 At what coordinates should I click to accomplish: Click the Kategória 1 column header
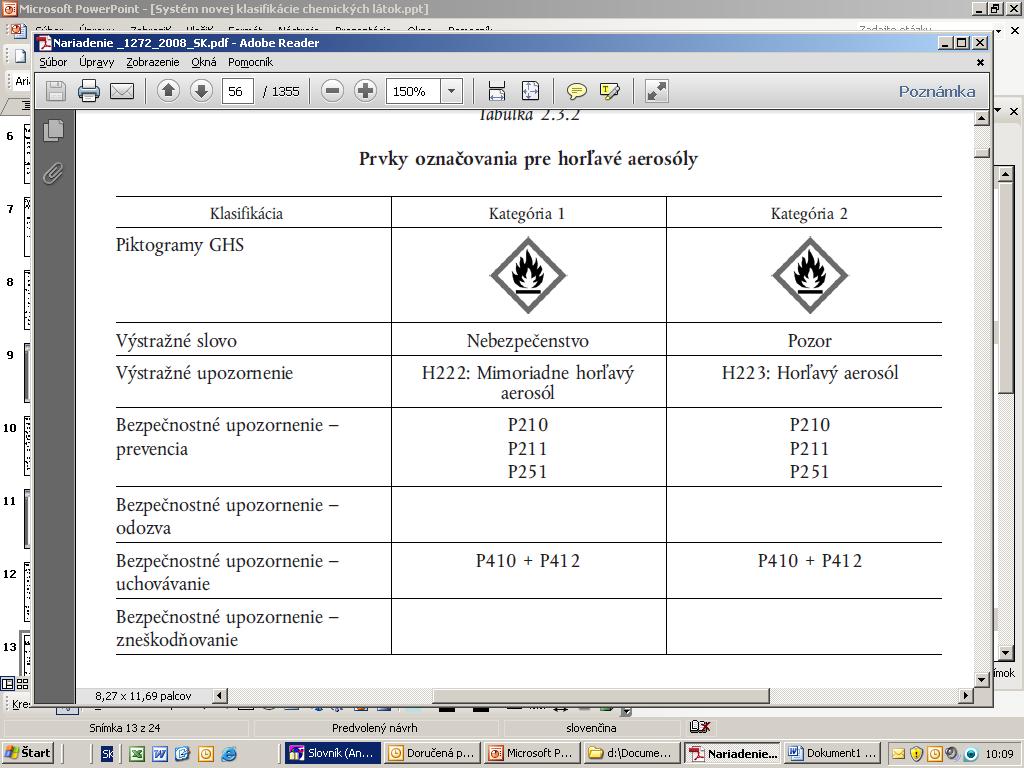coord(527,214)
